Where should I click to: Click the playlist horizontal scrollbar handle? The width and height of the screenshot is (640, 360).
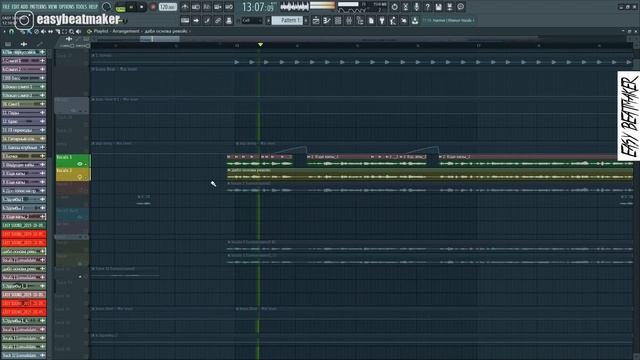point(160,39)
